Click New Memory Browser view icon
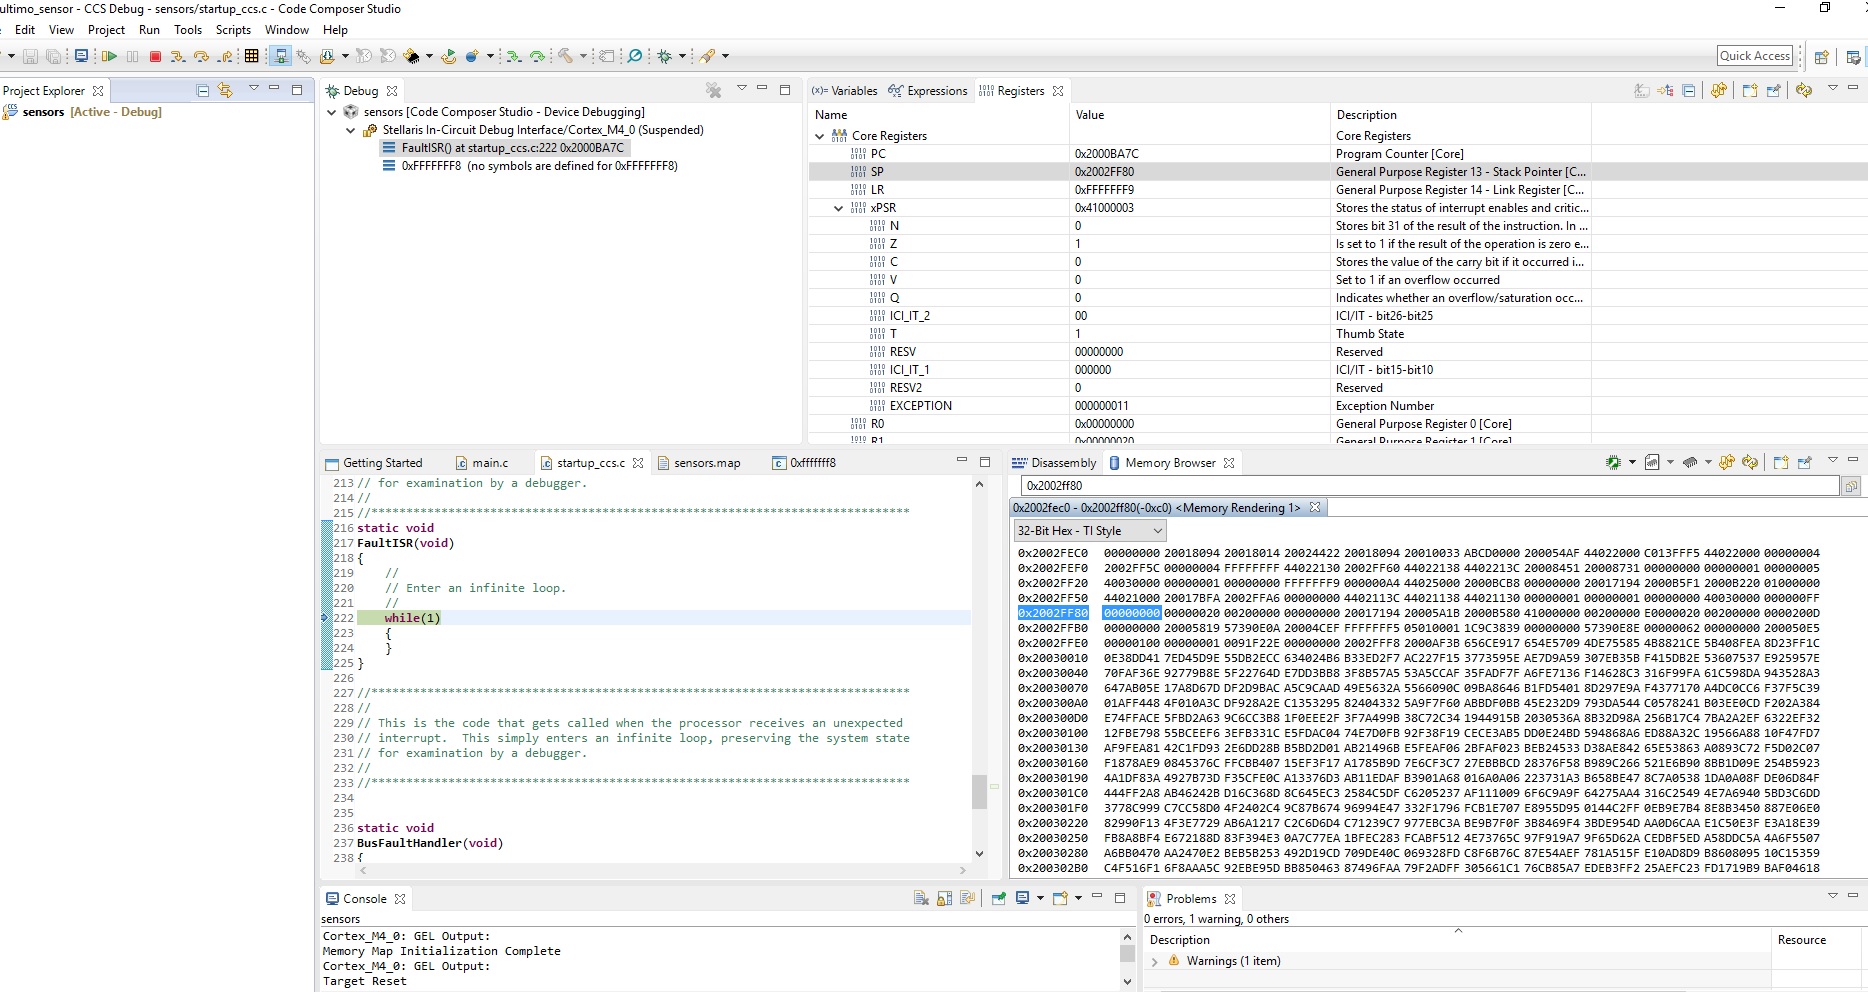The width and height of the screenshot is (1868, 992). pos(1780,462)
